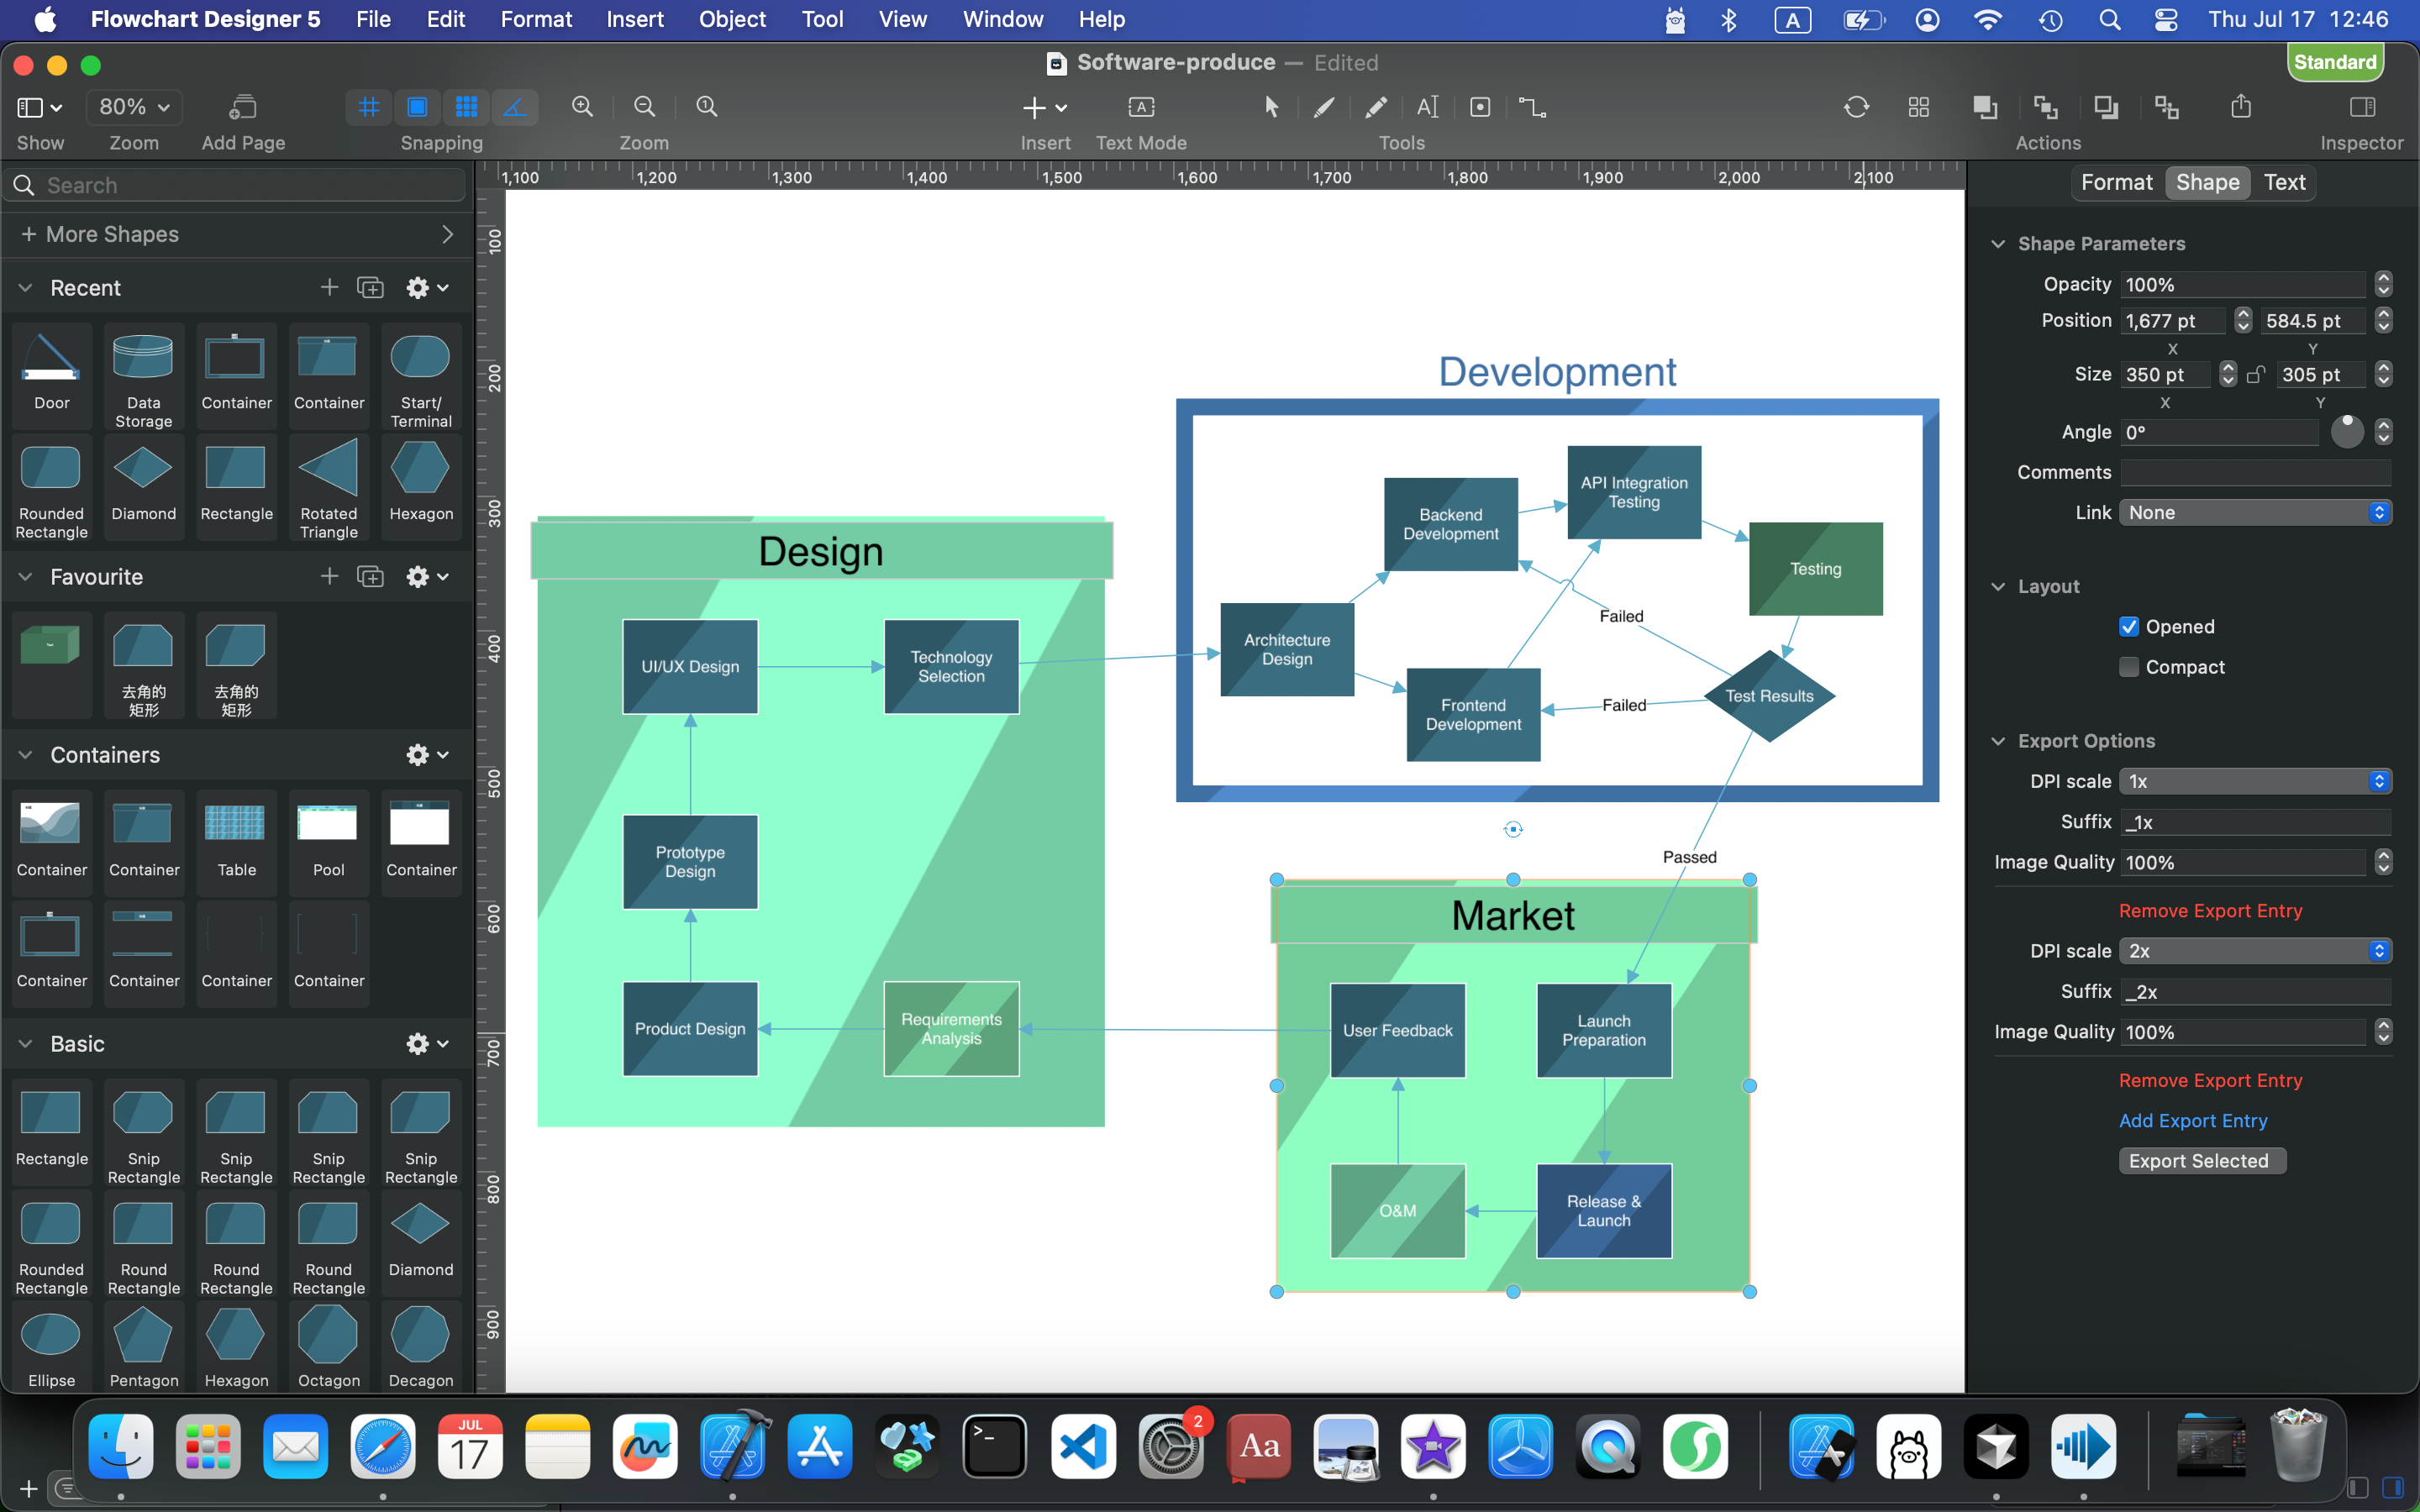Enable the Compact checkbox

pos(2129,667)
